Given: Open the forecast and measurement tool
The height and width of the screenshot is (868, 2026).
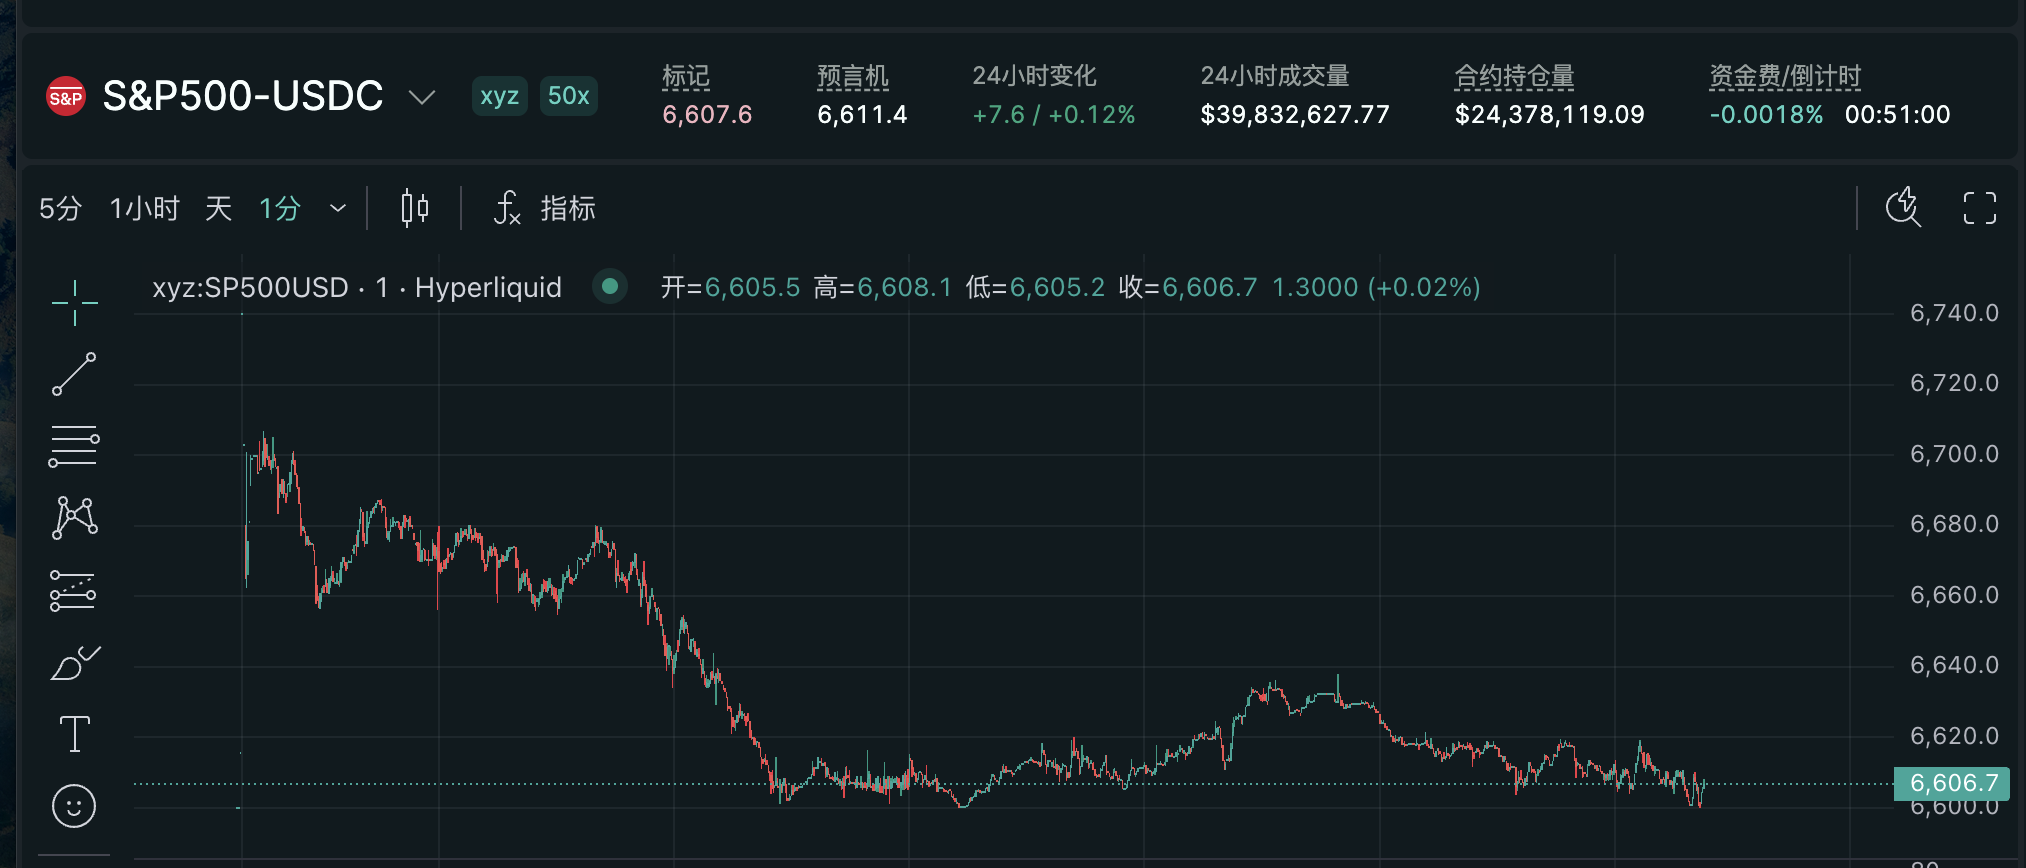Looking at the screenshot, I should (74, 591).
